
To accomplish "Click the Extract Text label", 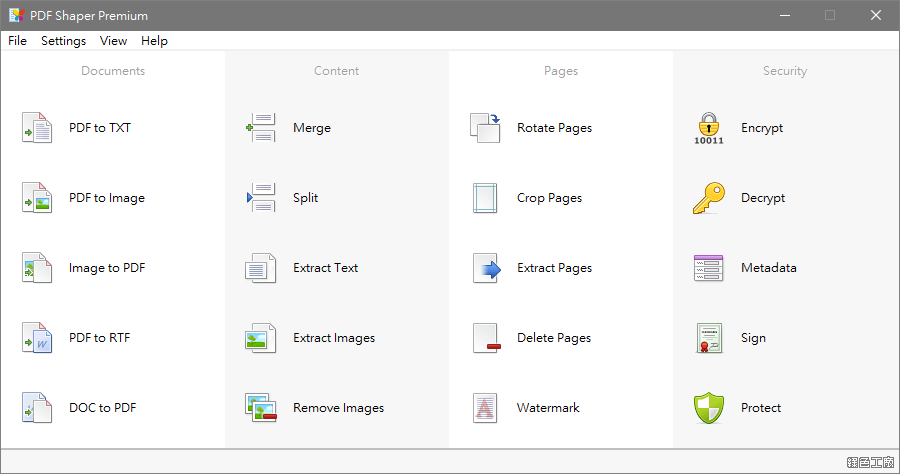I will click(x=325, y=267).
